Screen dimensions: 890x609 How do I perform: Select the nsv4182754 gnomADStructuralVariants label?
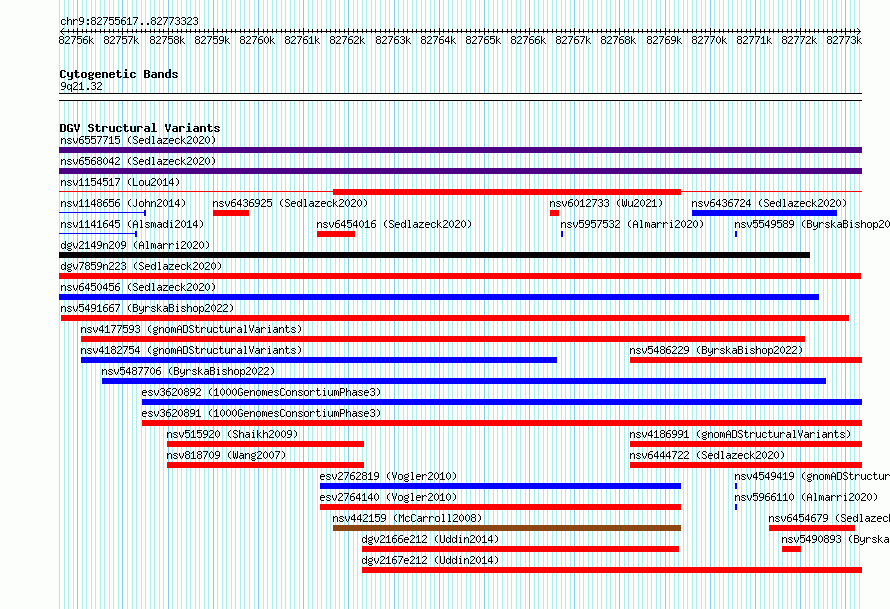191,350
